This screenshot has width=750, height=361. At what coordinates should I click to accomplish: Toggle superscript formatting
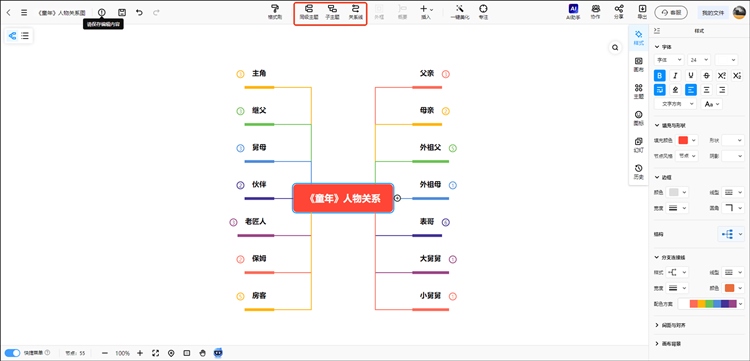(x=722, y=76)
